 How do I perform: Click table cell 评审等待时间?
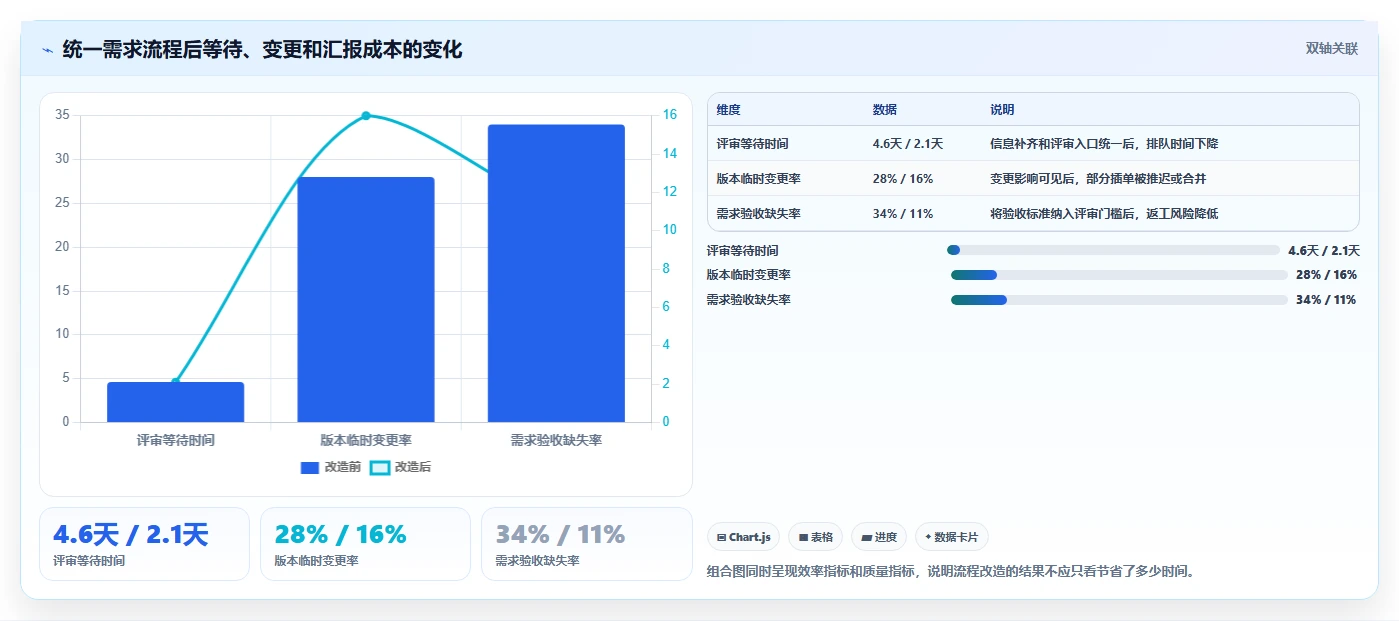[x=755, y=144]
